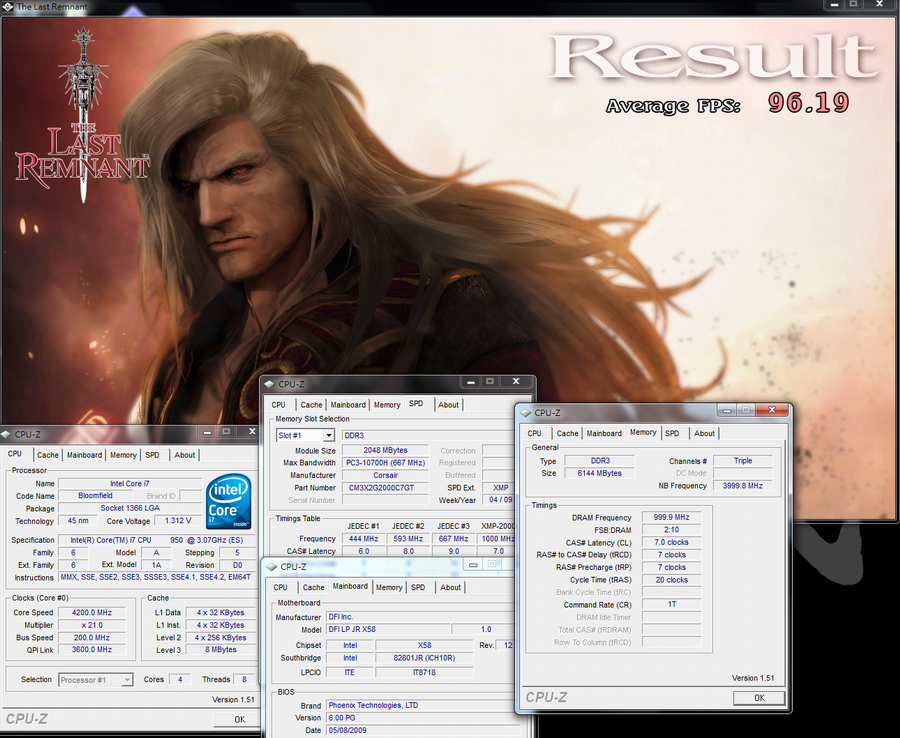Select Cache tab in the SPD window
The height and width of the screenshot is (738, 900).
pyautogui.click(x=312, y=405)
